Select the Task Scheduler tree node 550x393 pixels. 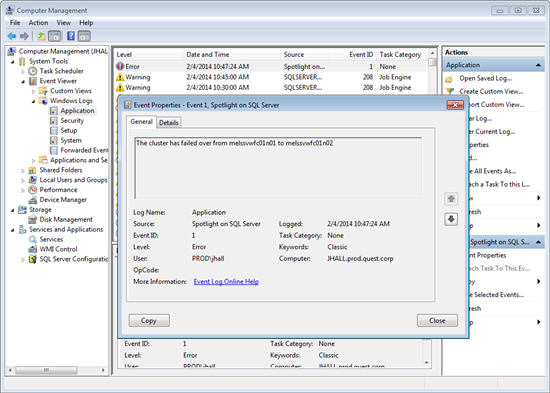[x=61, y=71]
